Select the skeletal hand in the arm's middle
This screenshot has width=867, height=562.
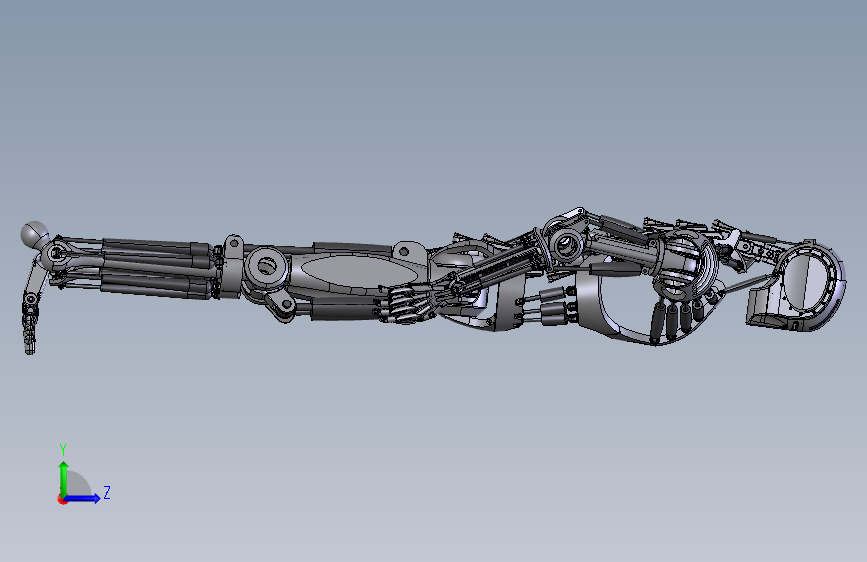coord(412,303)
